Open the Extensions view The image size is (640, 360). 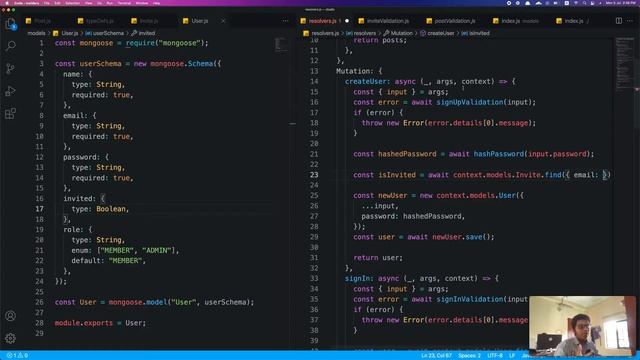coord(11,113)
